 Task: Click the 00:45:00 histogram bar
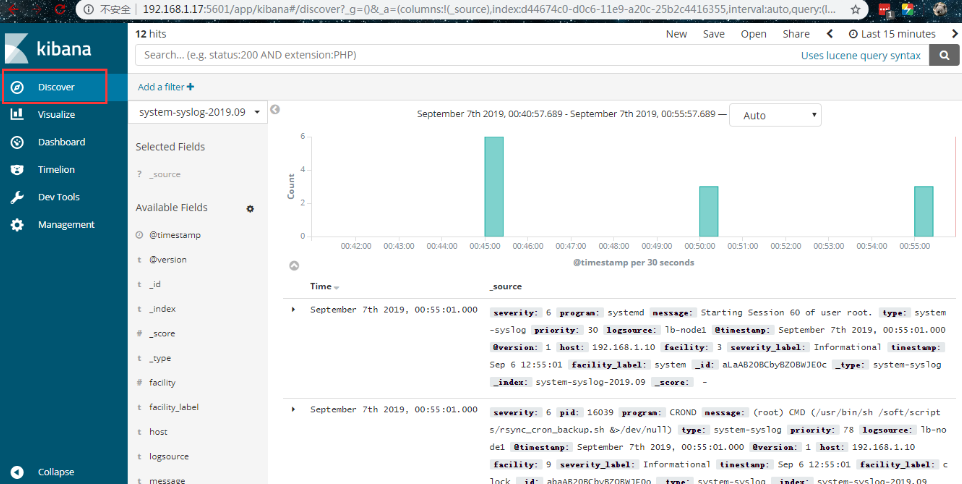tap(494, 186)
